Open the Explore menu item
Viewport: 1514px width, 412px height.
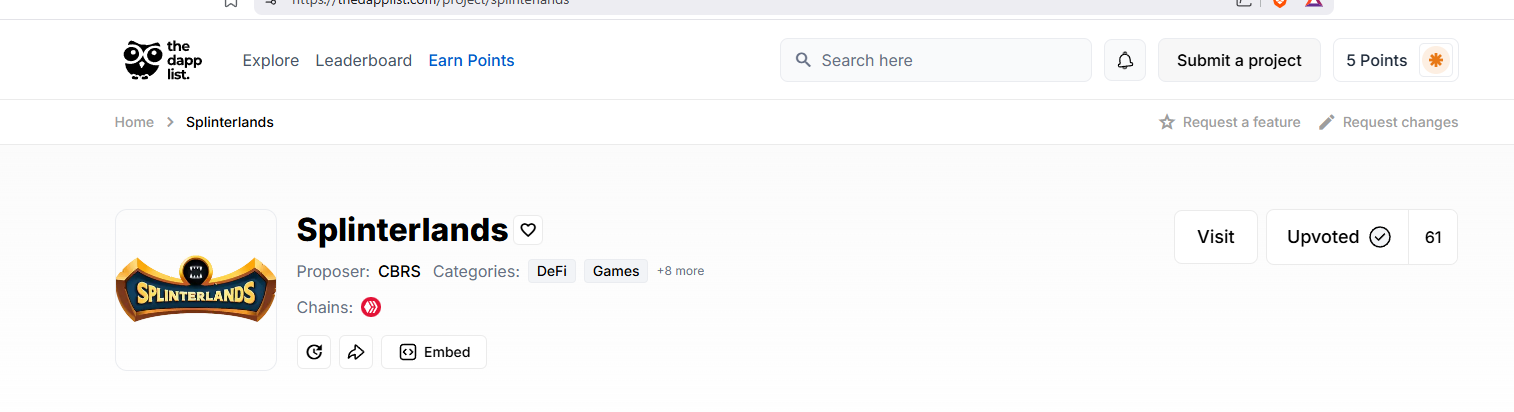(271, 60)
